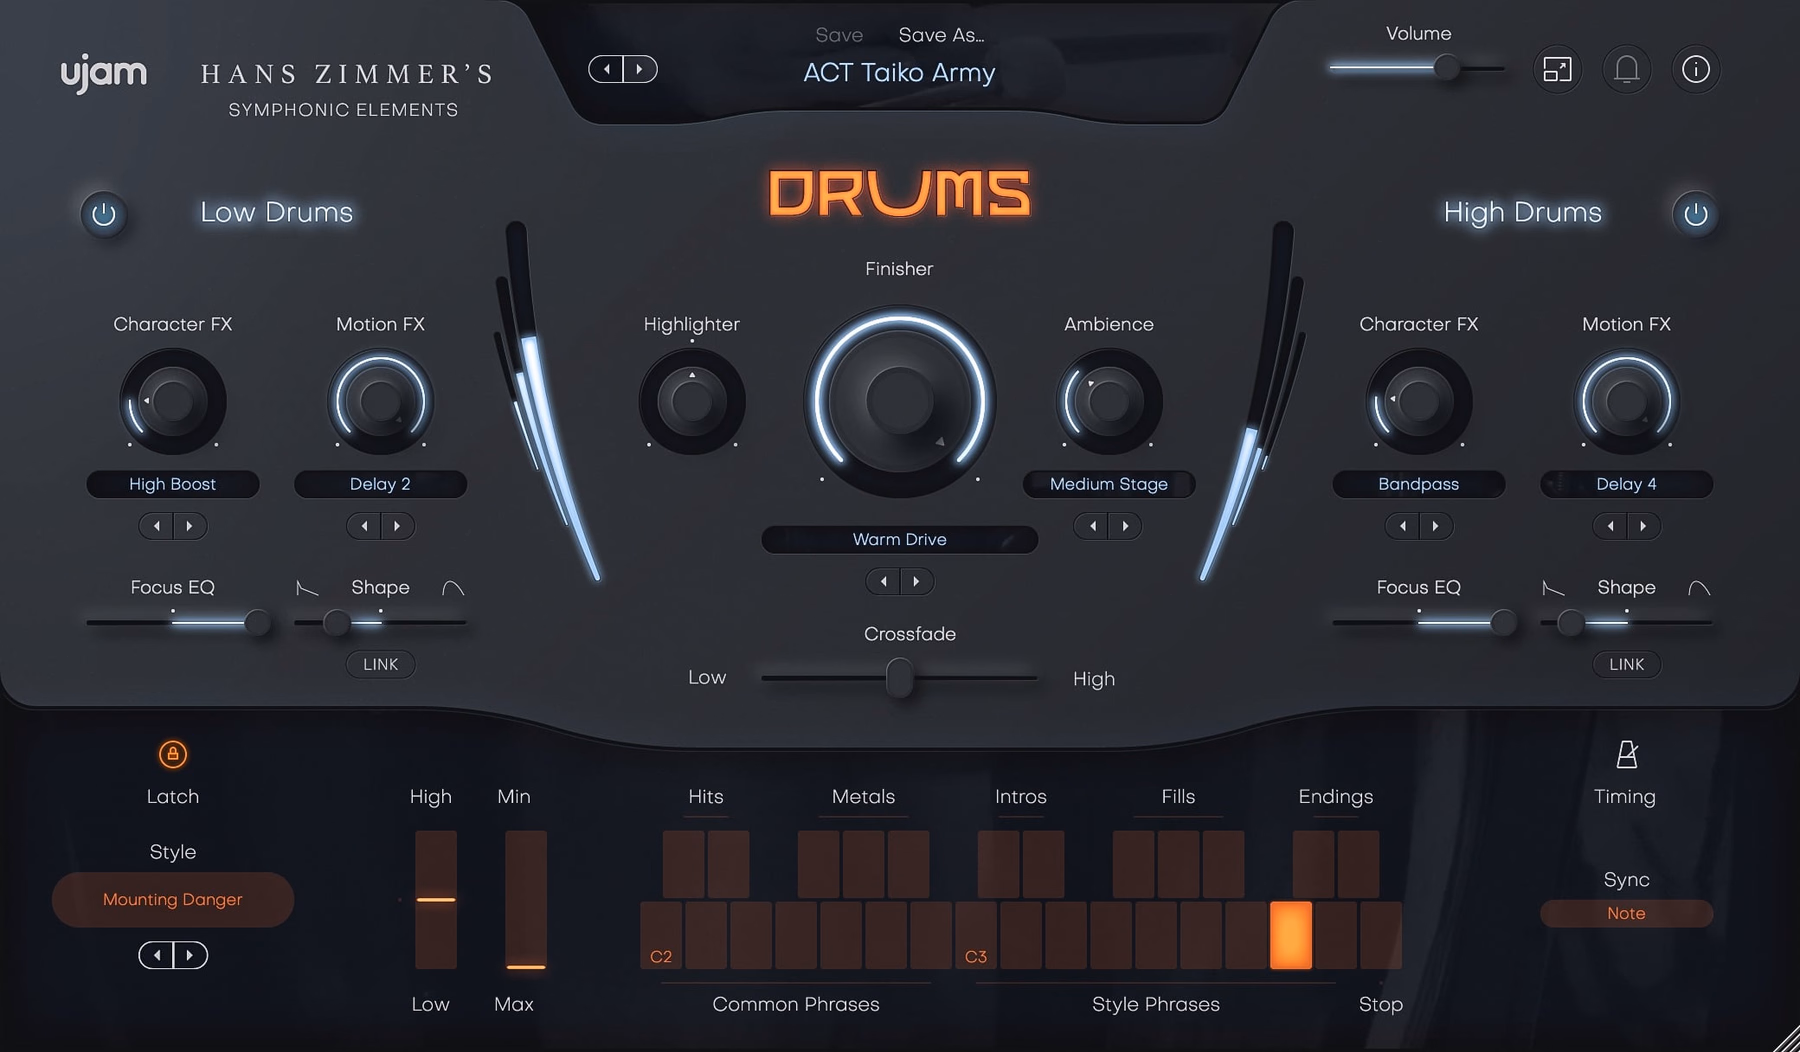Toggle LINK under Low Drums Shape
Image resolution: width=1800 pixels, height=1052 pixels.
[x=380, y=664]
